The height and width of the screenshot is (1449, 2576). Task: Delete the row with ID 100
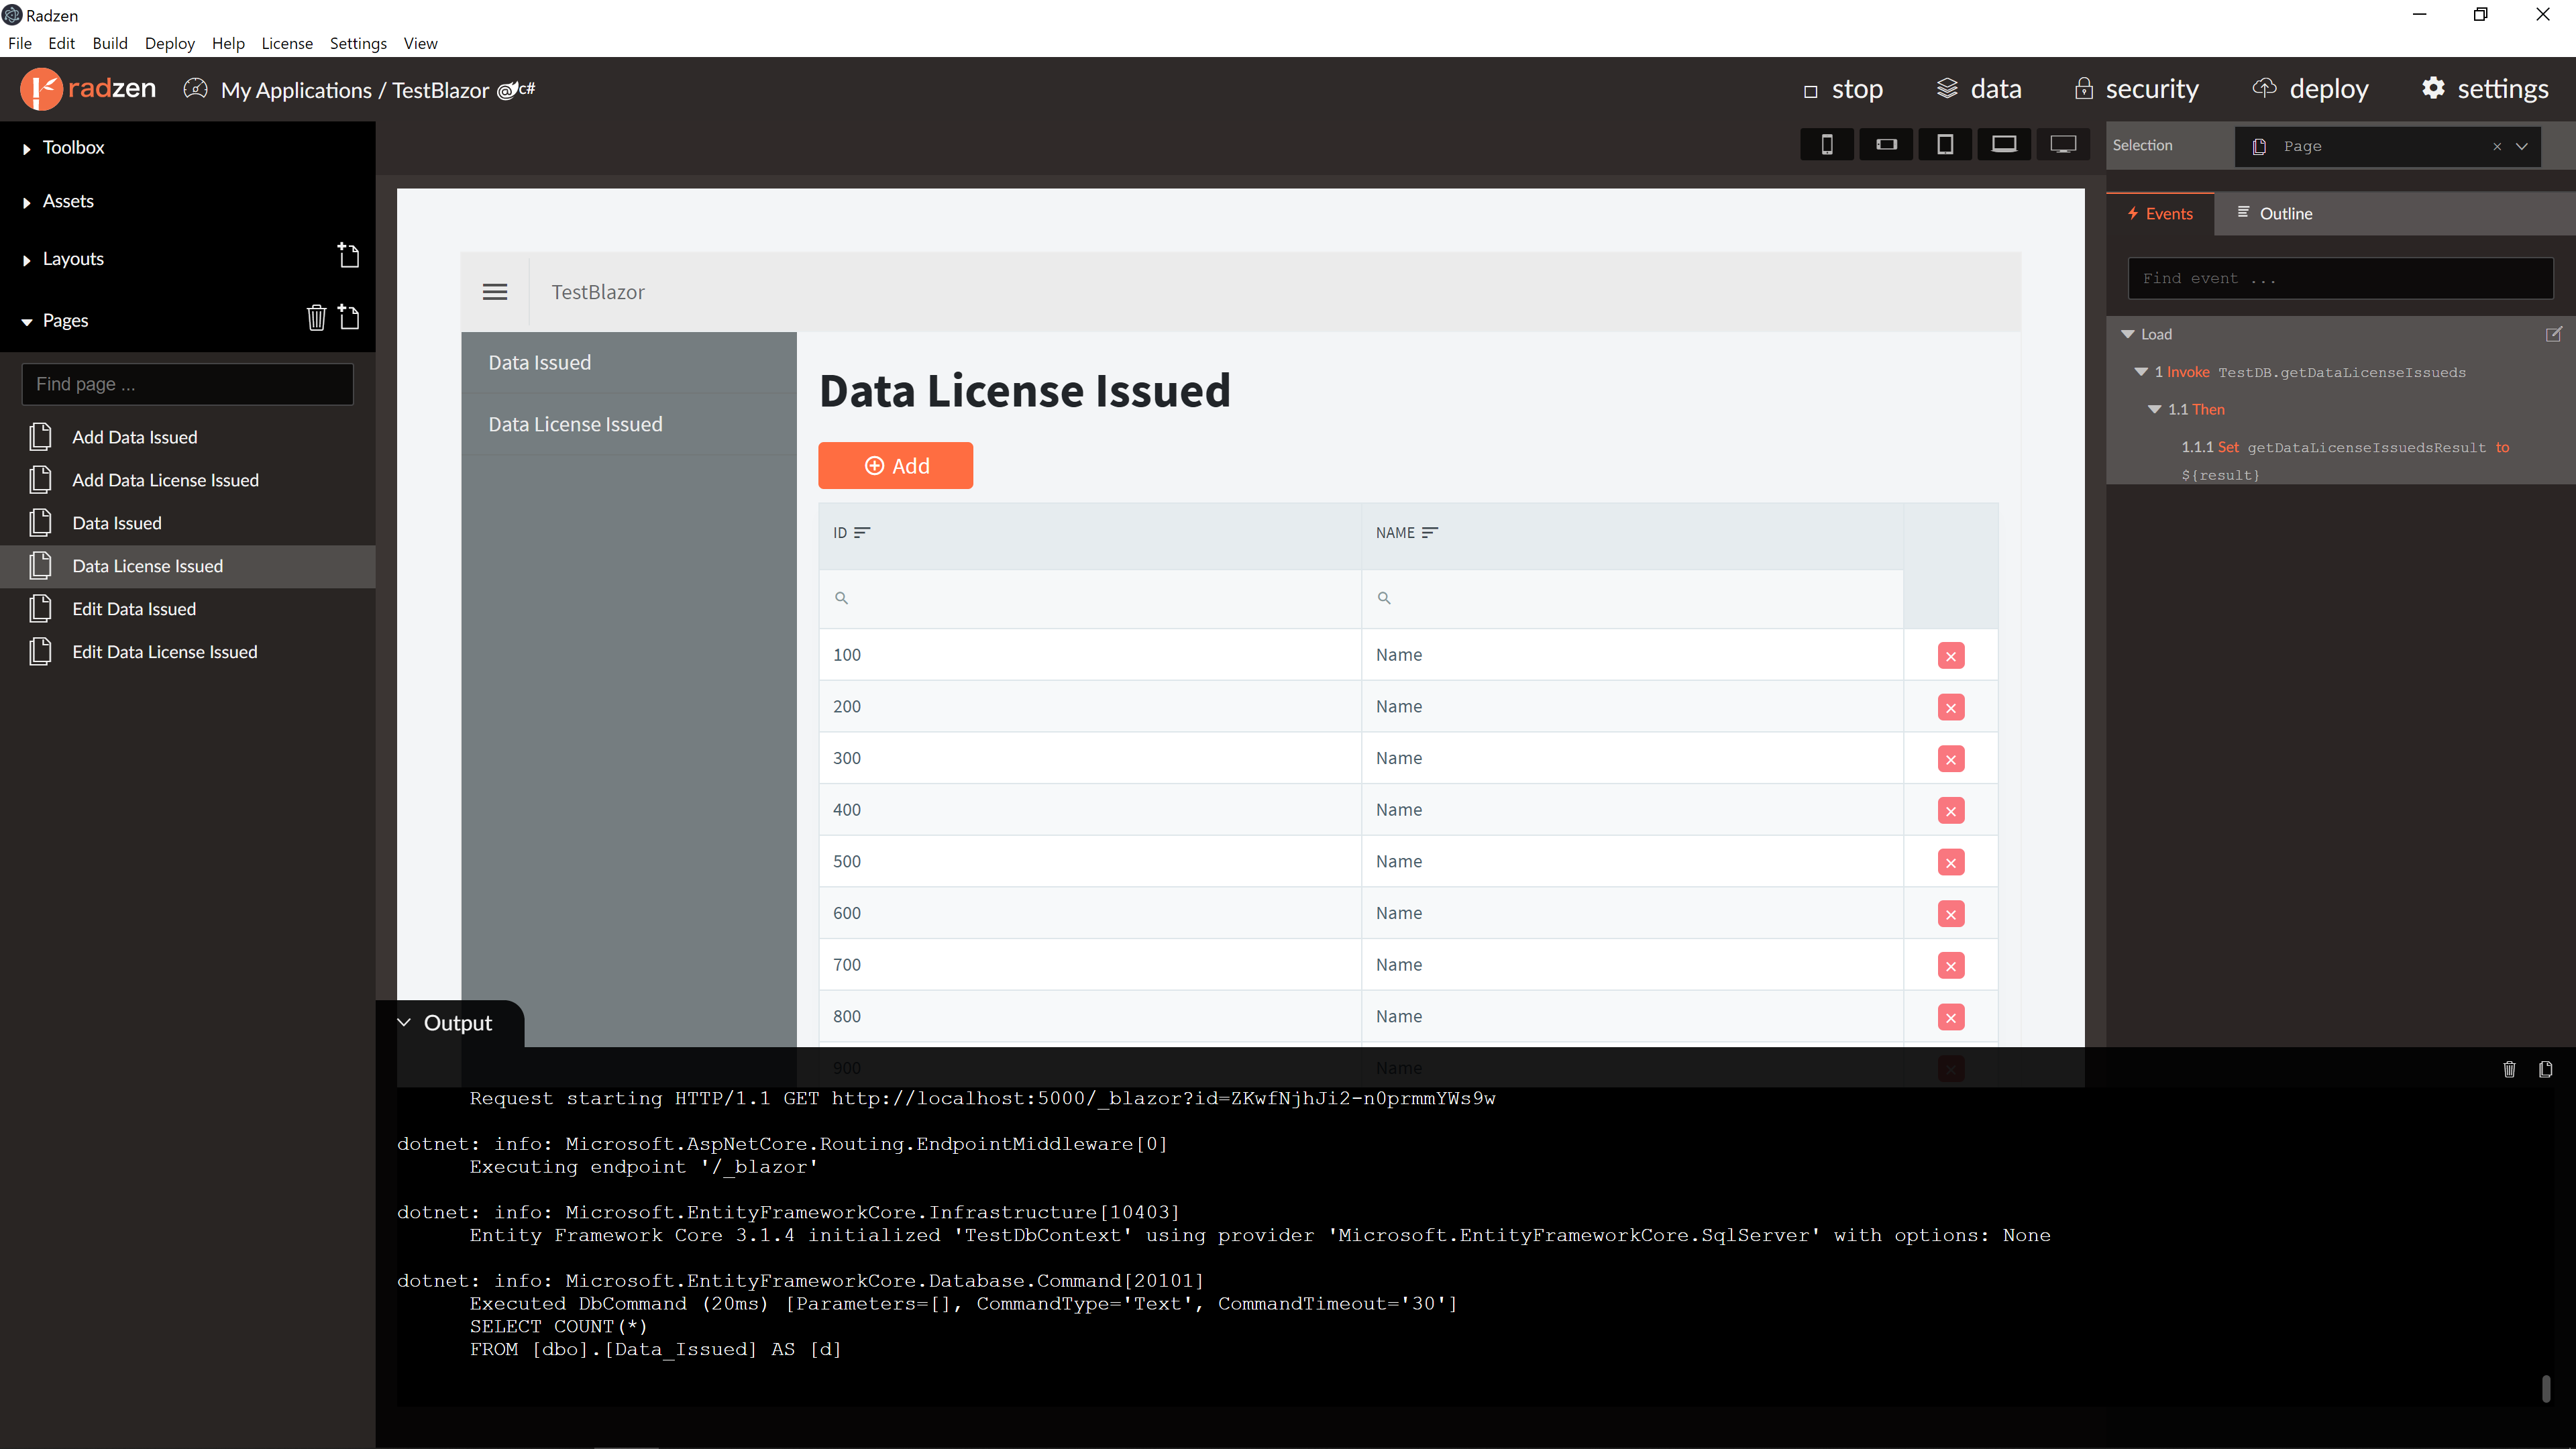coord(1950,656)
